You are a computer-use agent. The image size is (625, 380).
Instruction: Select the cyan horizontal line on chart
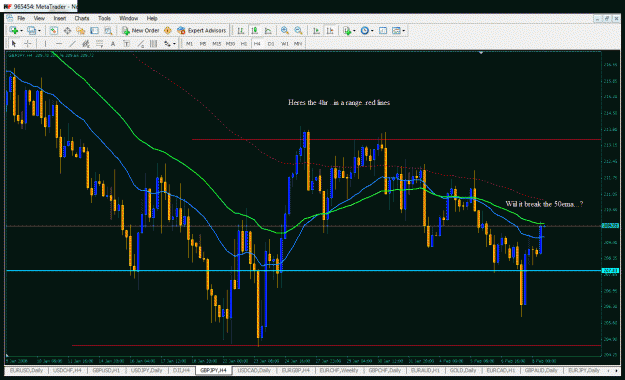tap(303, 270)
